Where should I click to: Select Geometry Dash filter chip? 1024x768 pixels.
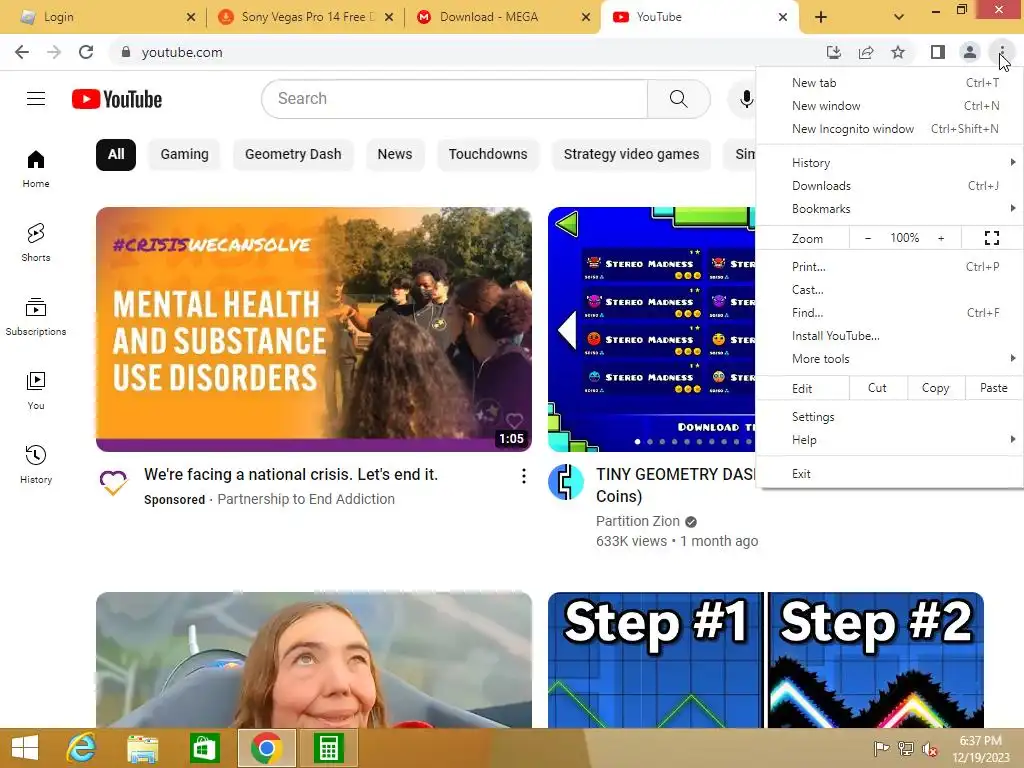(293, 155)
